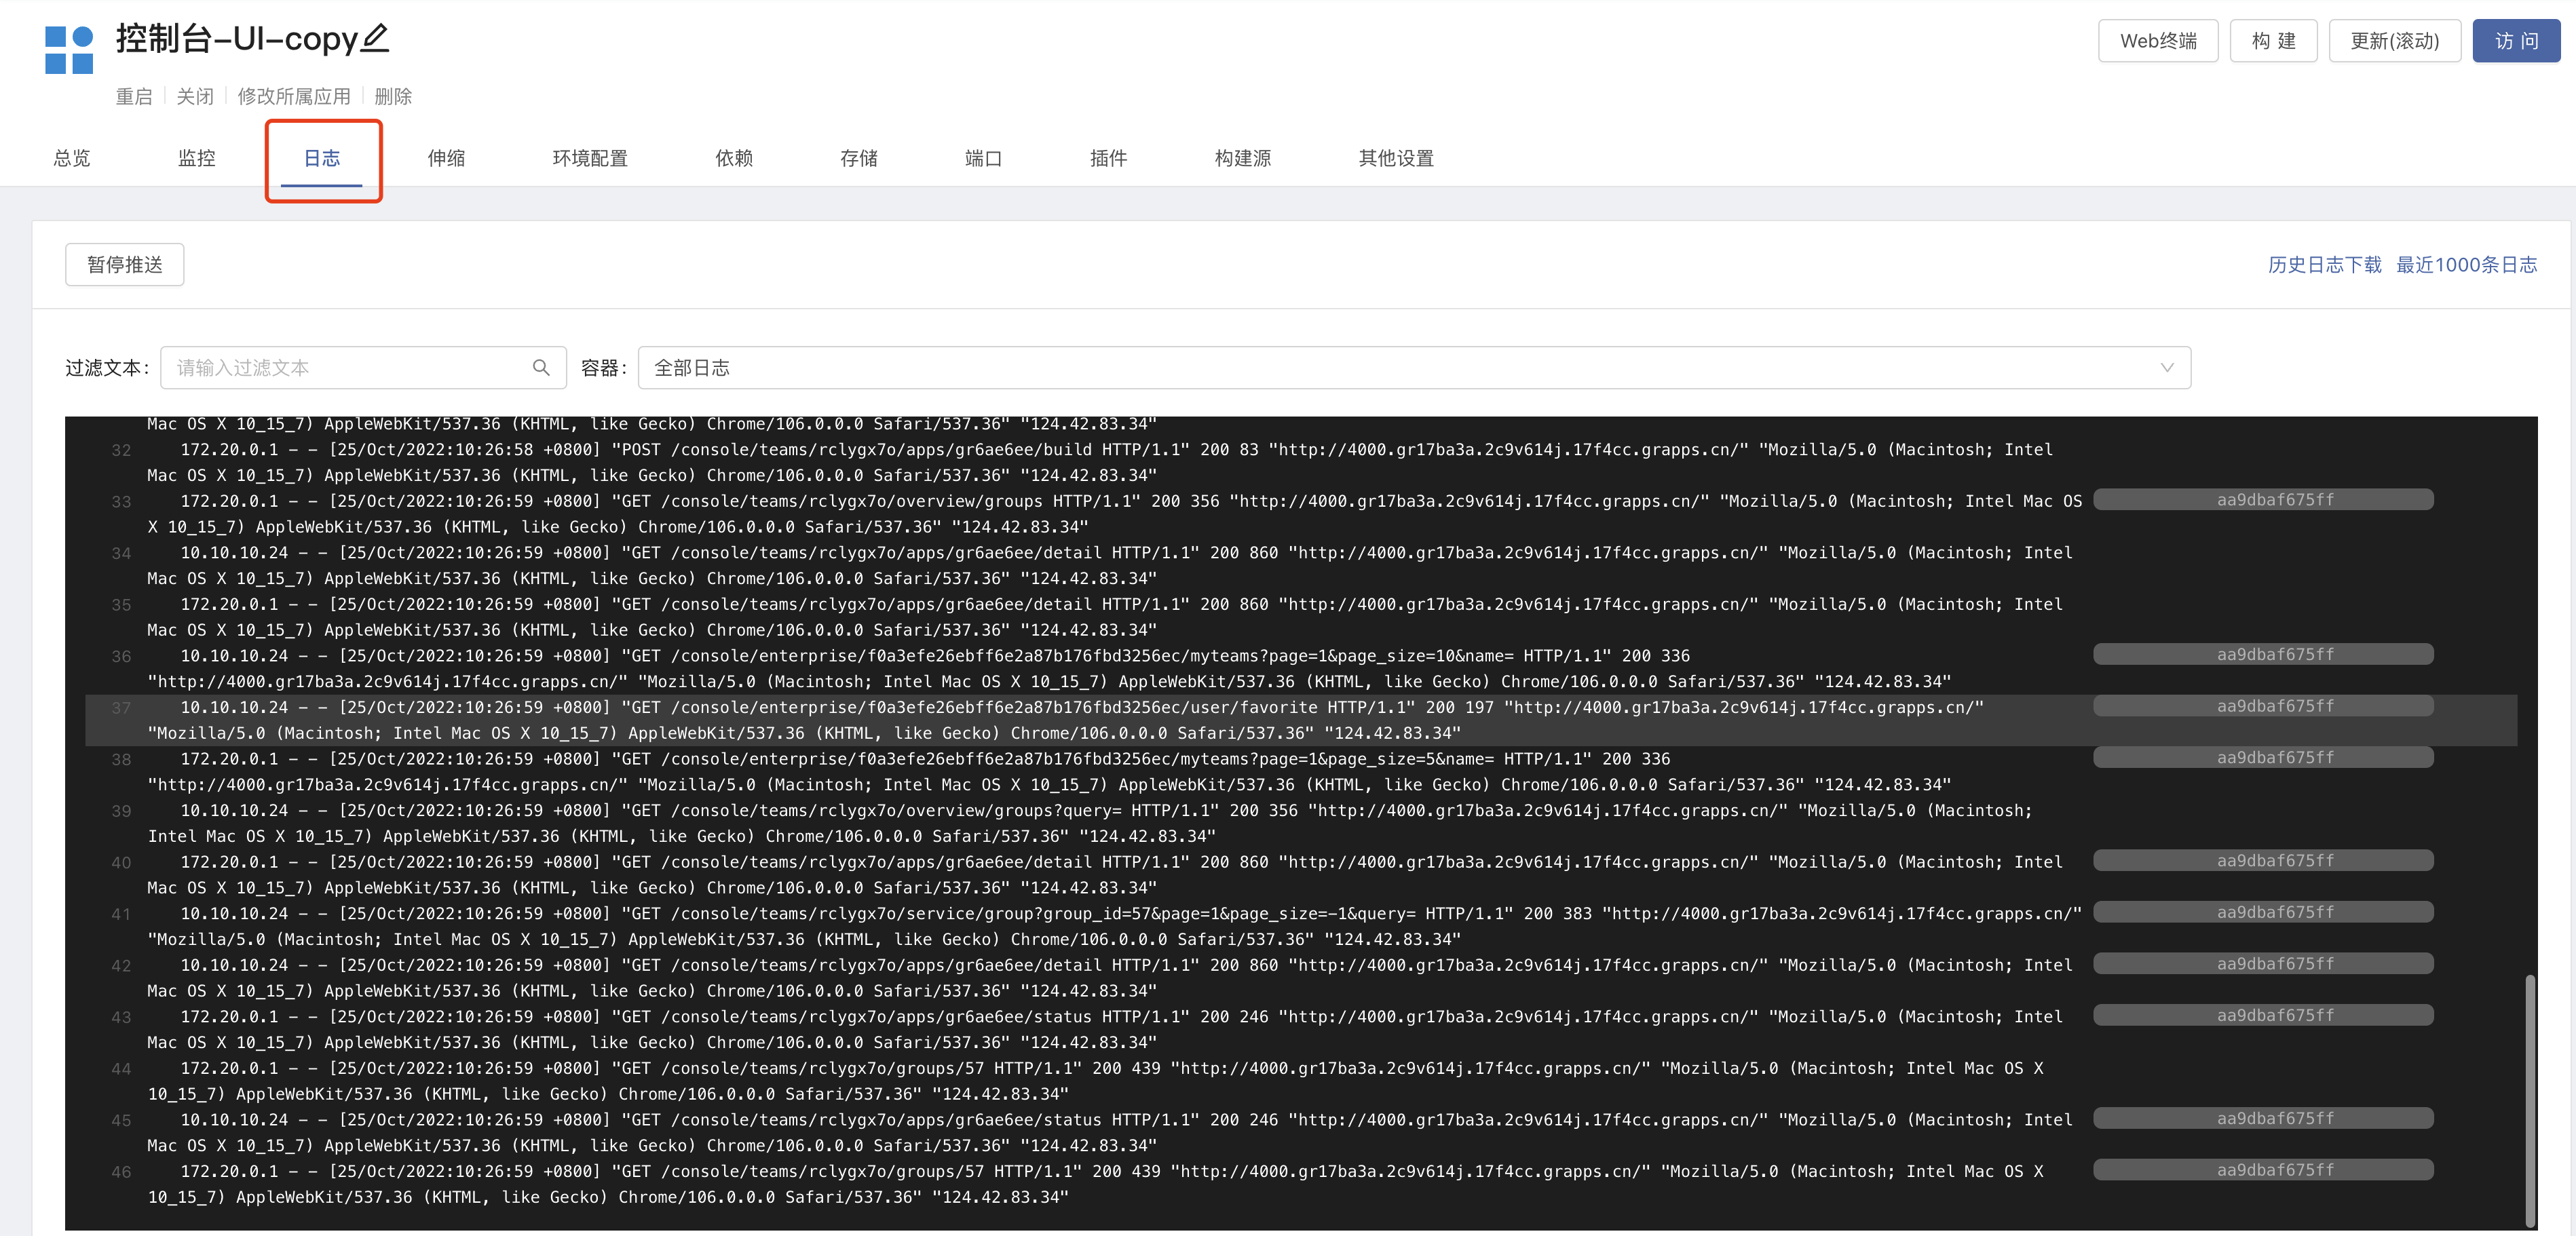Select the 端口 tab
The height and width of the screenshot is (1236, 2576).
(x=983, y=158)
